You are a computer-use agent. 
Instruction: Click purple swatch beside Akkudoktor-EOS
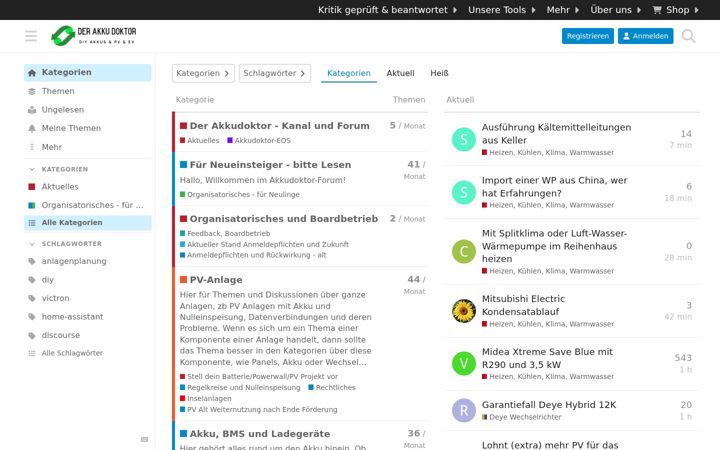coord(230,141)
